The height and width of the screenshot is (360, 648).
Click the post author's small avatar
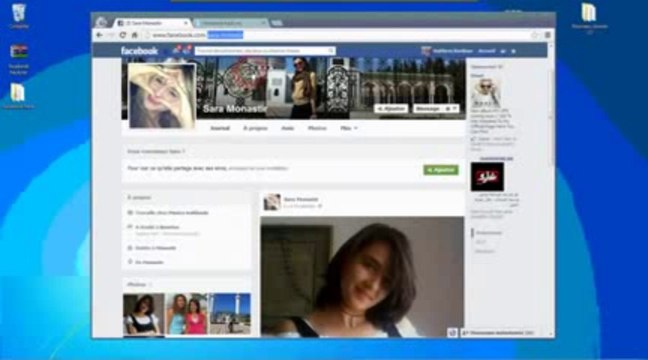(x=272, y=202)
